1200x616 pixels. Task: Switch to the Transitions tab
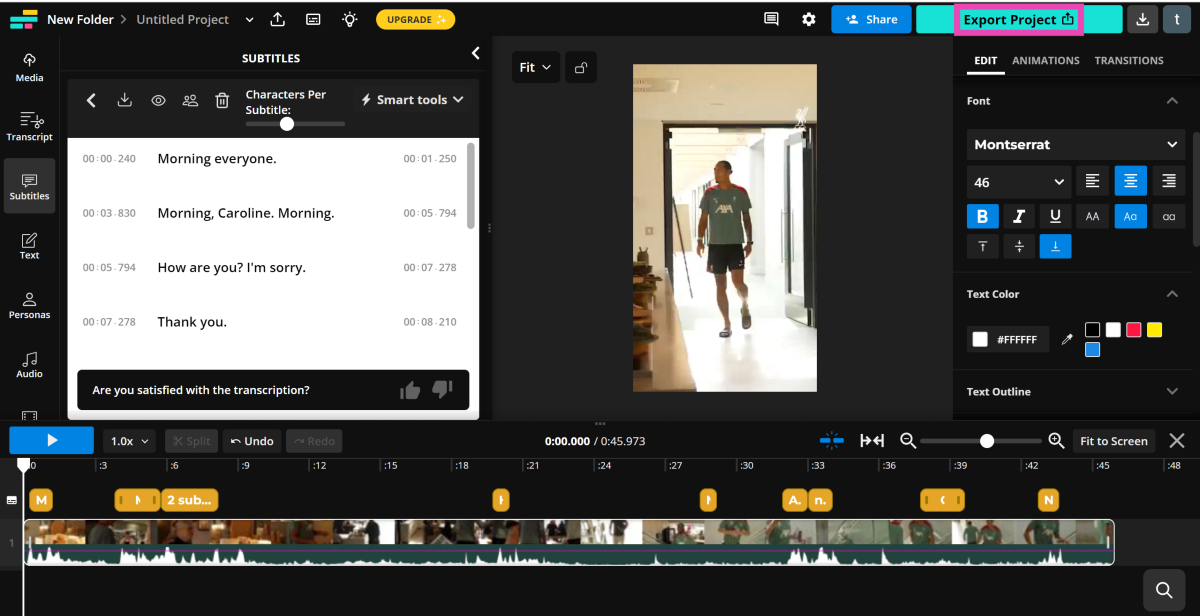1128,60
